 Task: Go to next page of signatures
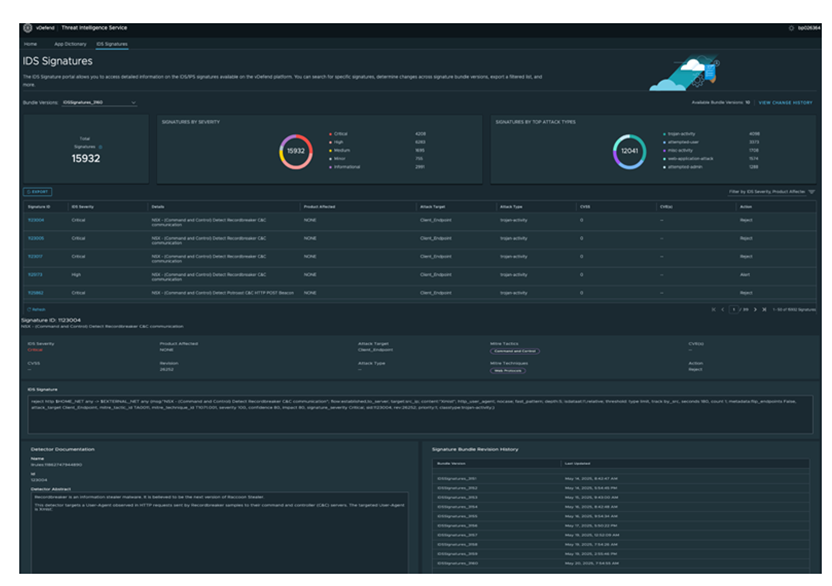755,309
